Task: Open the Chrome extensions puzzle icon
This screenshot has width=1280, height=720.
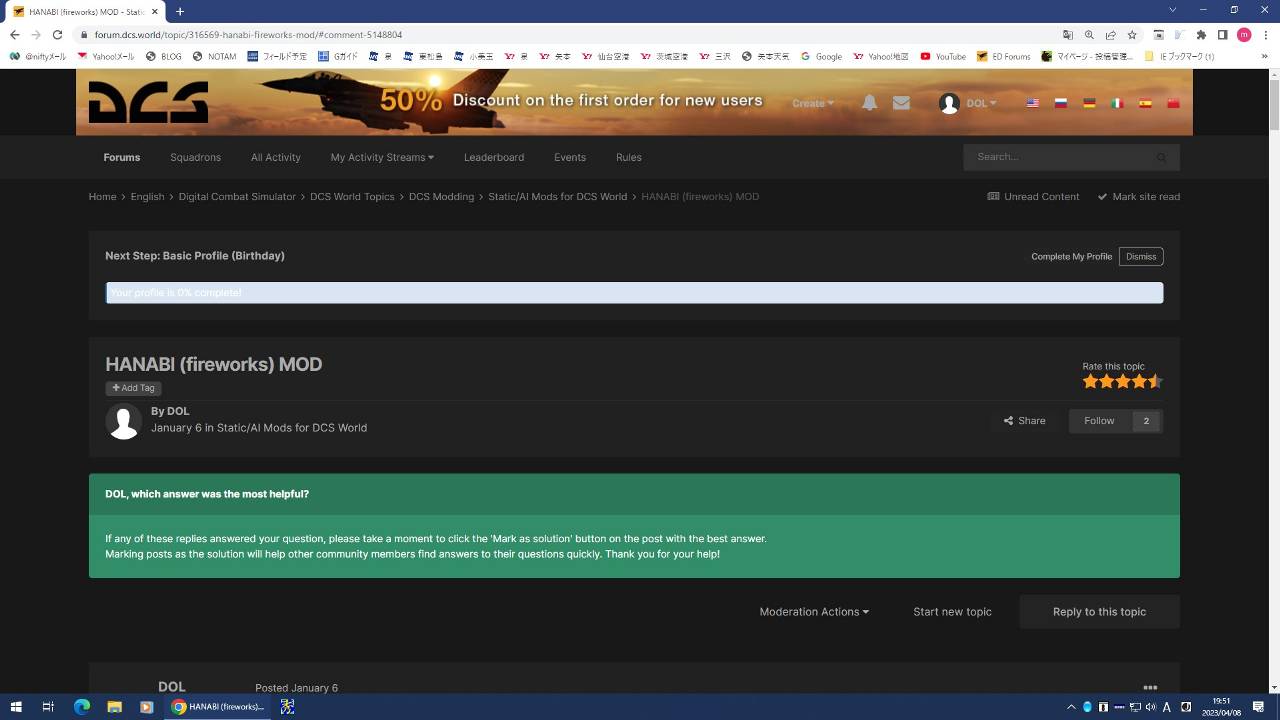Action: click(x=1201, y=34)
